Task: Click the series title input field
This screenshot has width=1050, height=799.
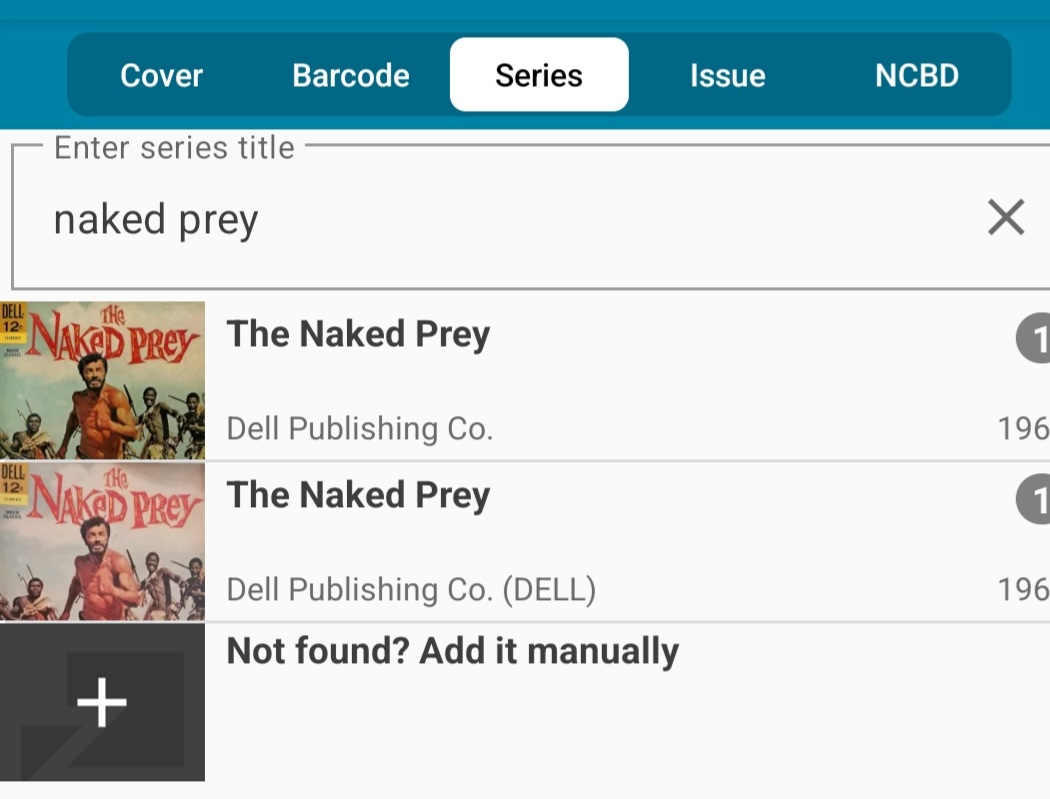Action: (530, 217)
